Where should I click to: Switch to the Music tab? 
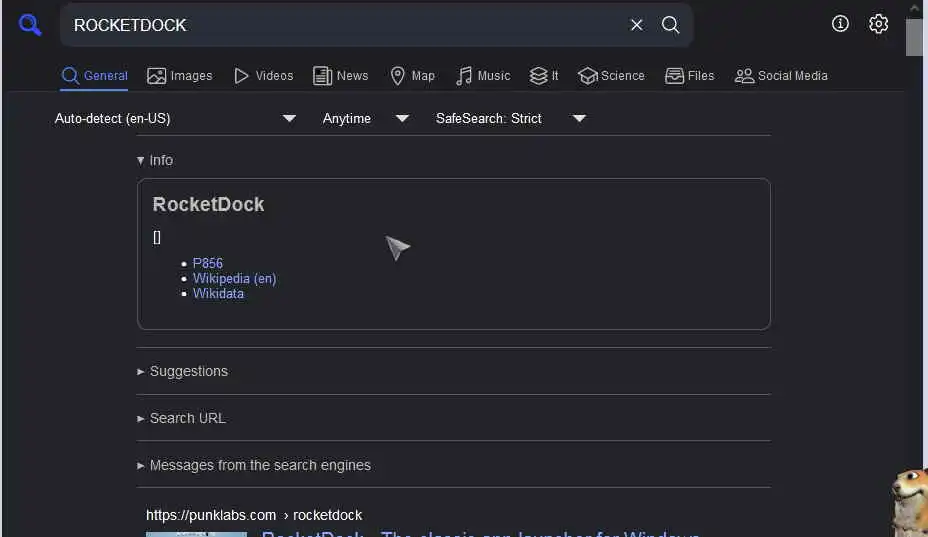pos(483,76)
